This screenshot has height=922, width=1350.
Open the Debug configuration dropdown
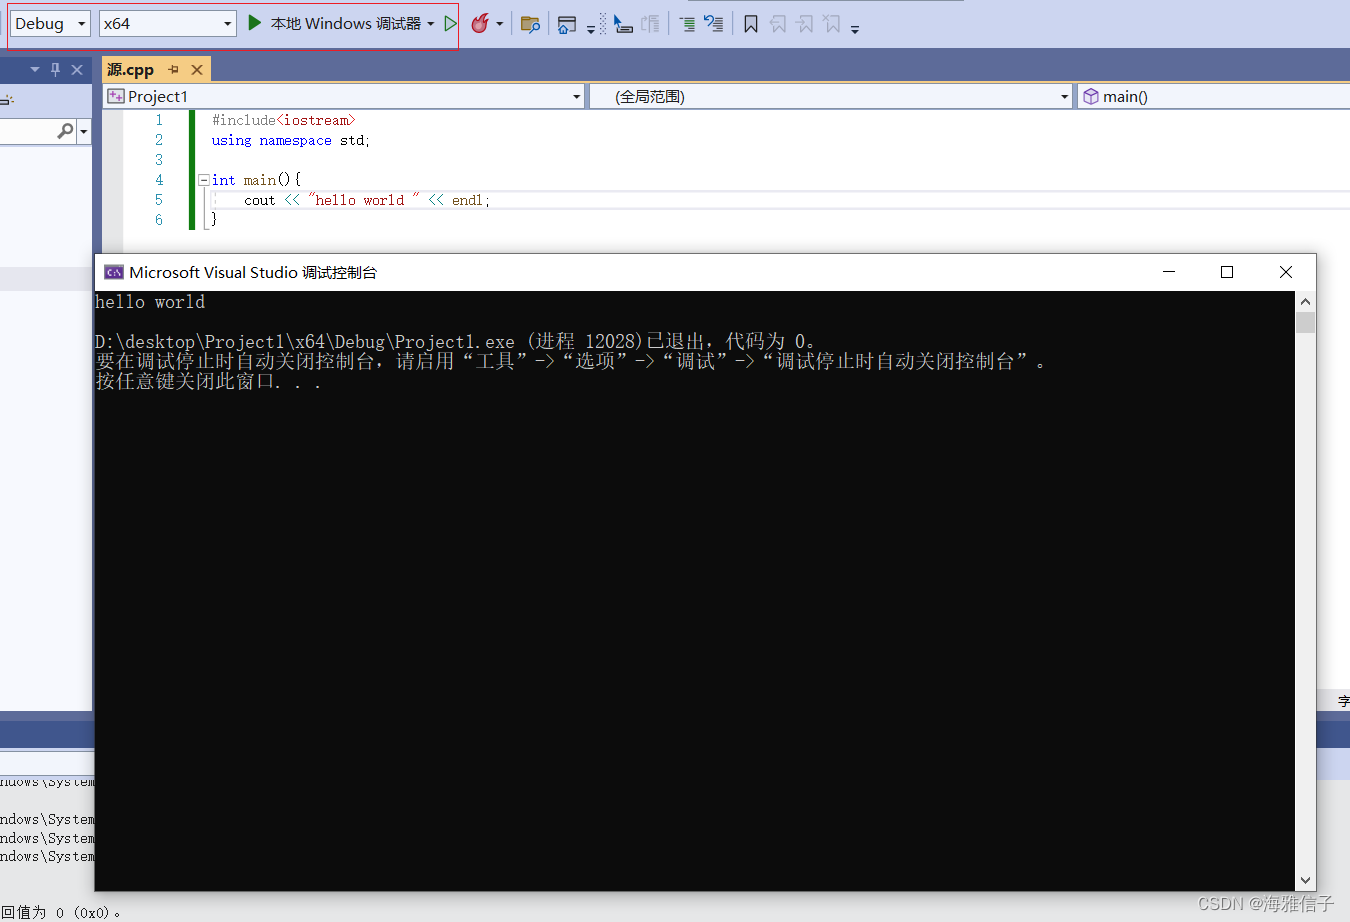click(x=50, y=23)
